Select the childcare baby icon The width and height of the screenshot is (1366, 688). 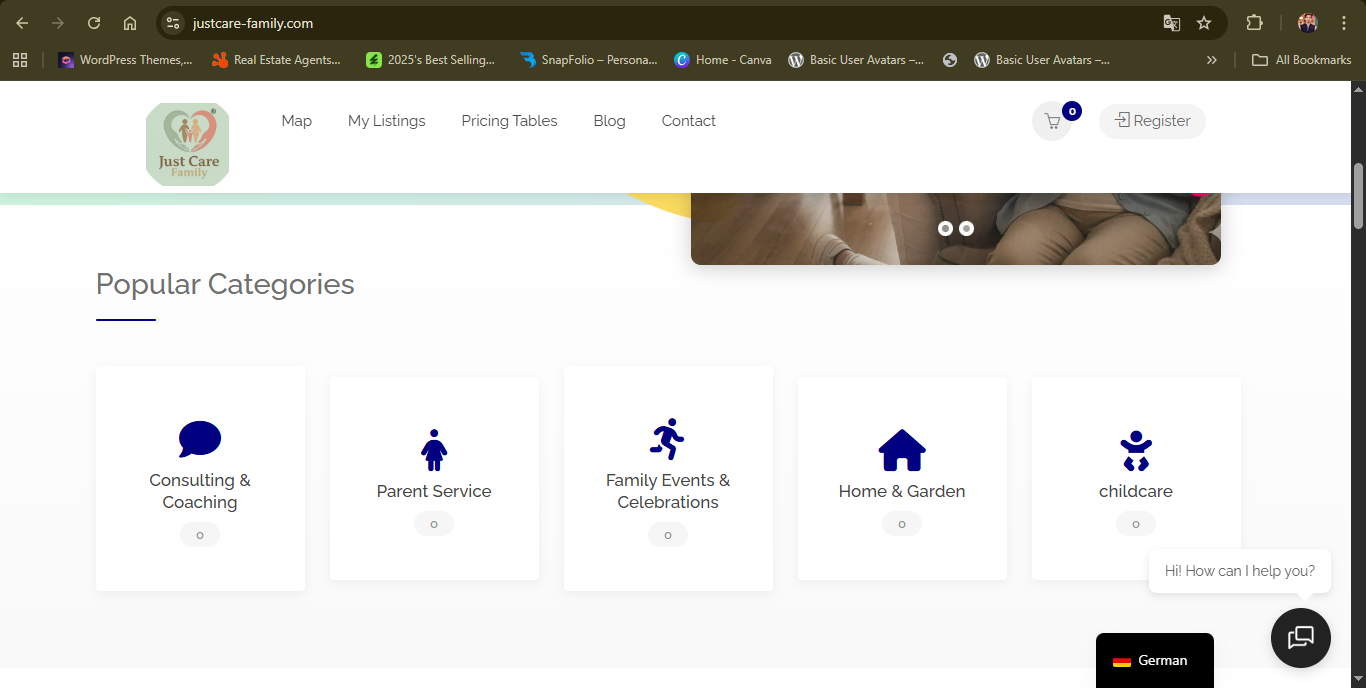coord(1136,450)
